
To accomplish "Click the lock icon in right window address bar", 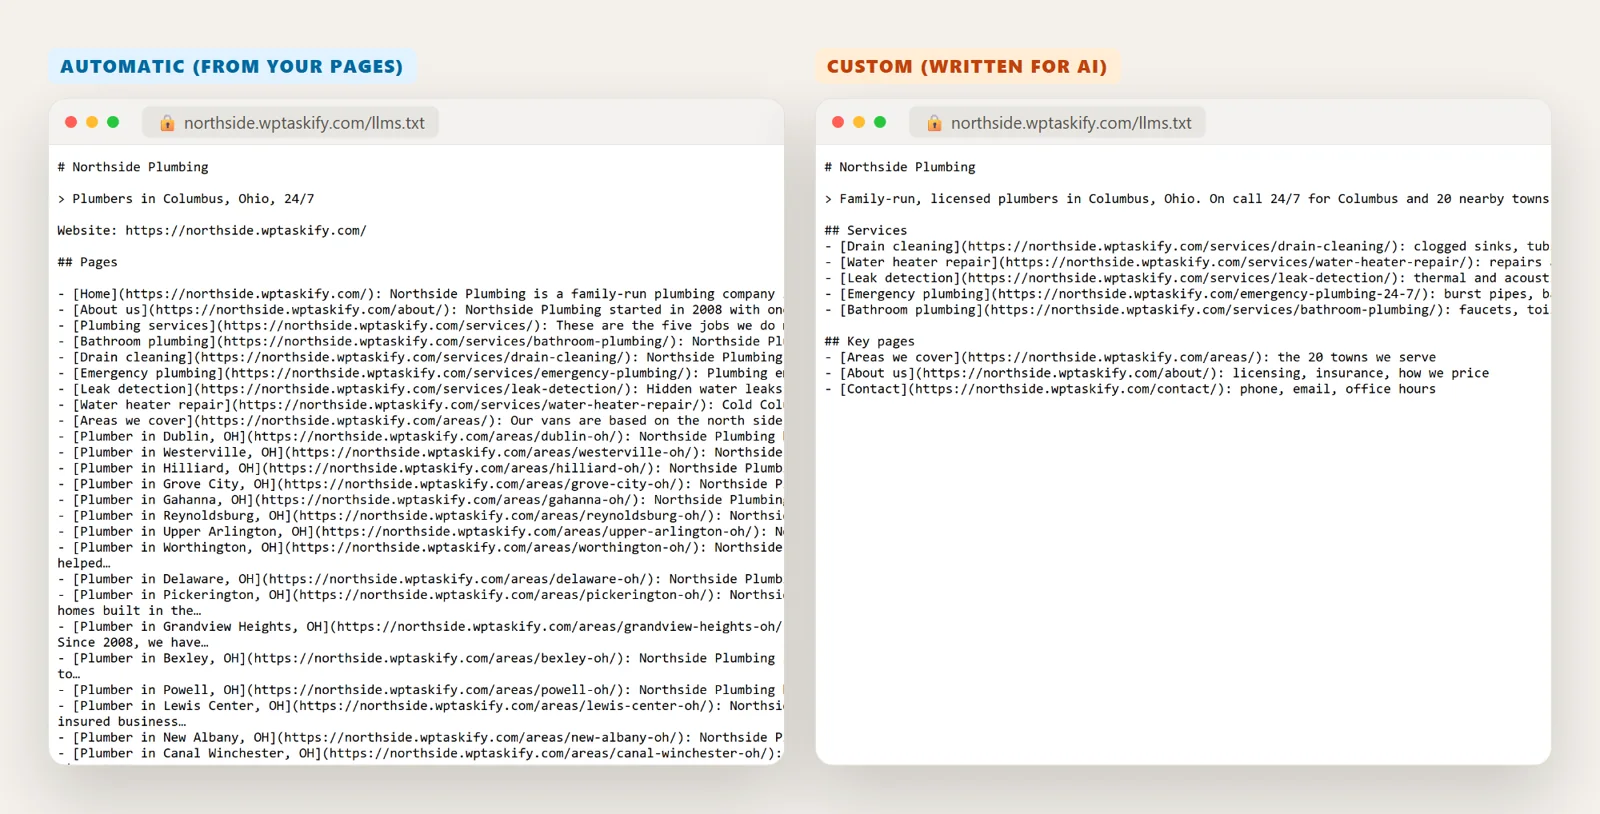I will pyautogui.click(x=934, y=123).
